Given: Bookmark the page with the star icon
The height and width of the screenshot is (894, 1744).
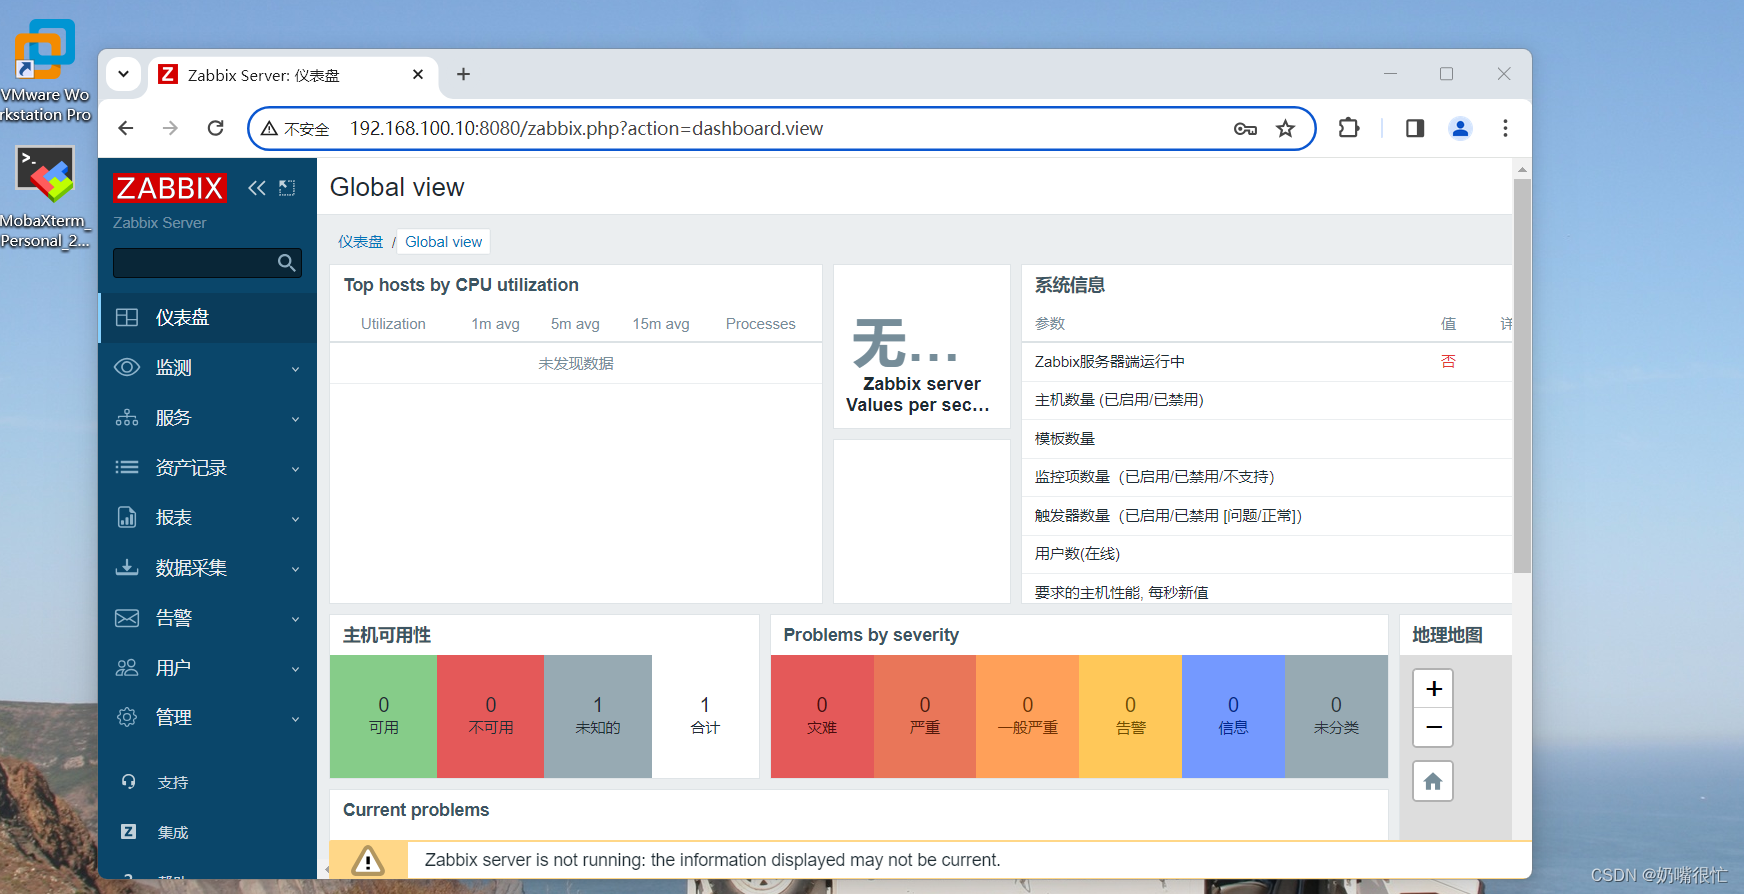Looking at the screenshot, I should coord(1285,128).
